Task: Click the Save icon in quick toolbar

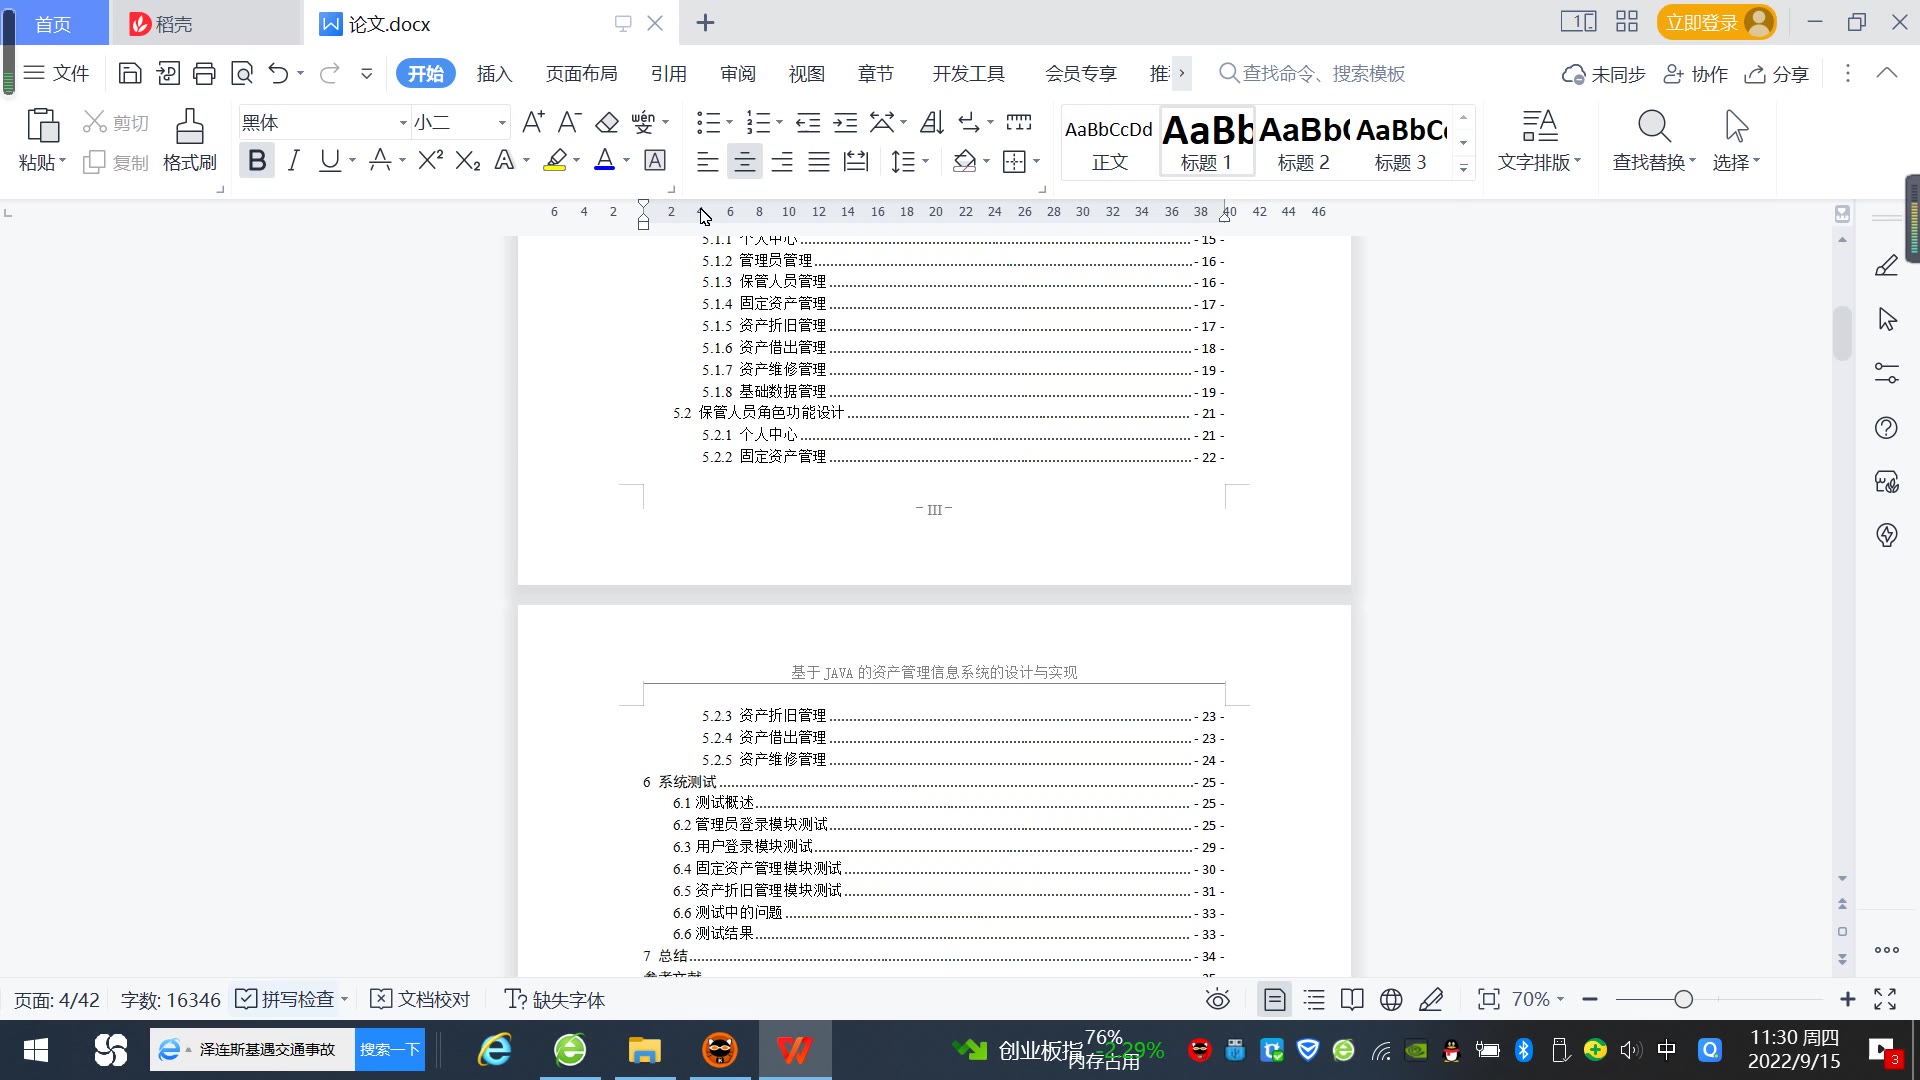Action: click(x=129, y=73)
